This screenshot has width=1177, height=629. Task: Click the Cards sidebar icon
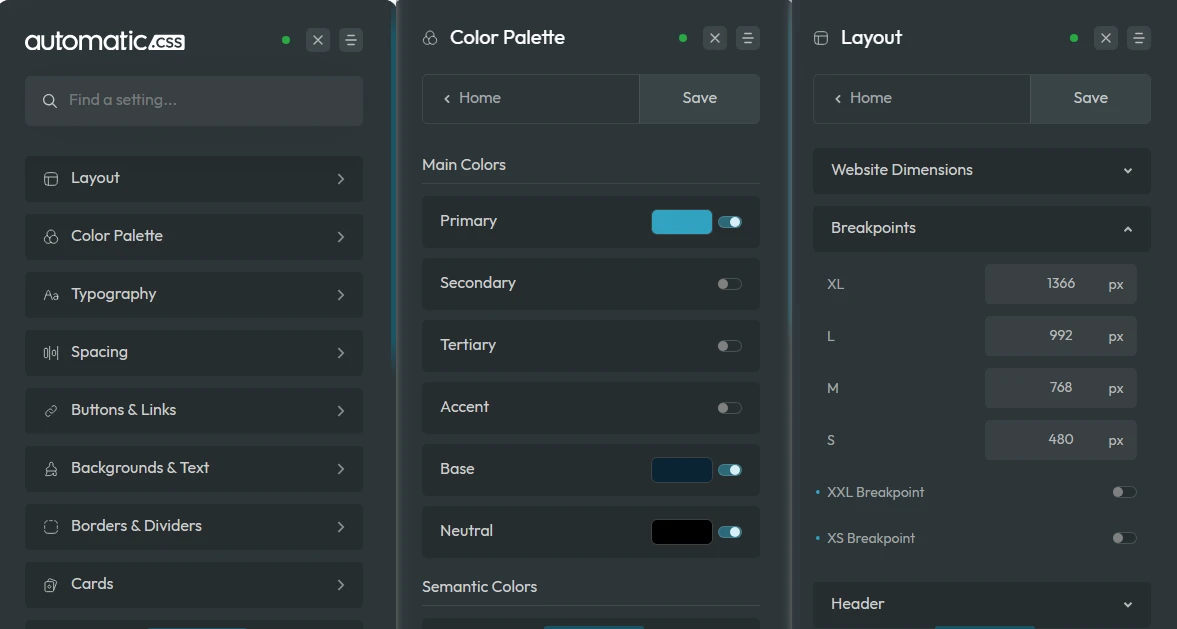click(51, 584)
